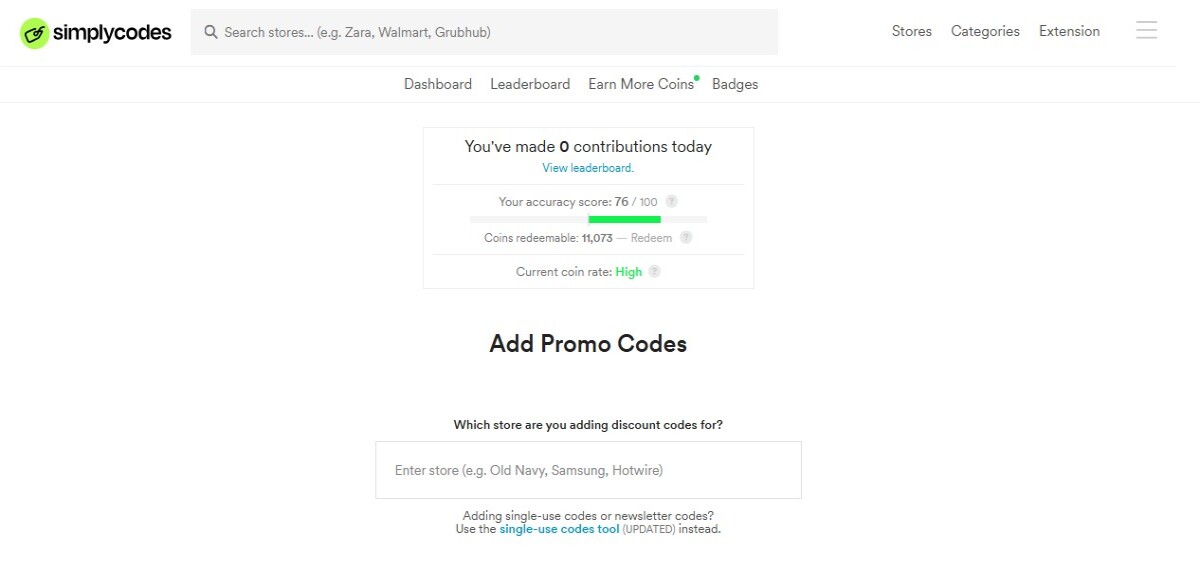Click the coins redeemable help icon

click(686, 238)
